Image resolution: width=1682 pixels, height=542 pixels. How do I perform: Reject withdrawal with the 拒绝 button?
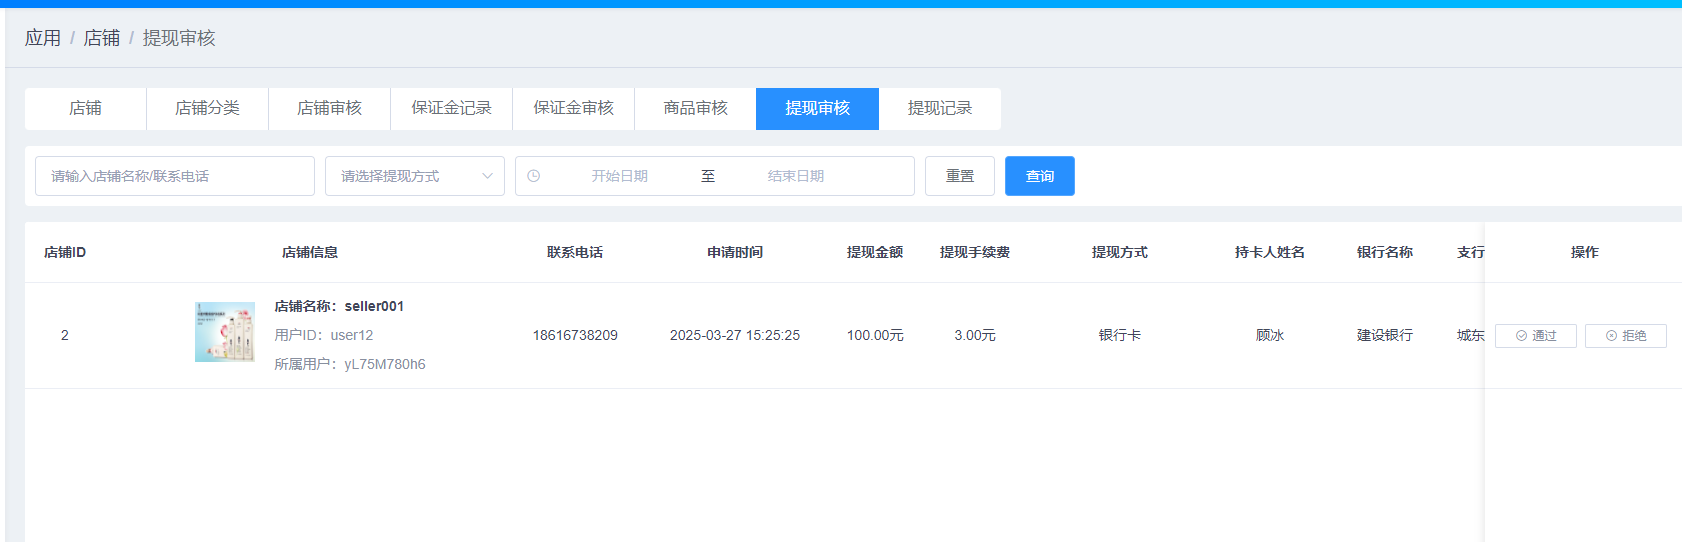1625,336
